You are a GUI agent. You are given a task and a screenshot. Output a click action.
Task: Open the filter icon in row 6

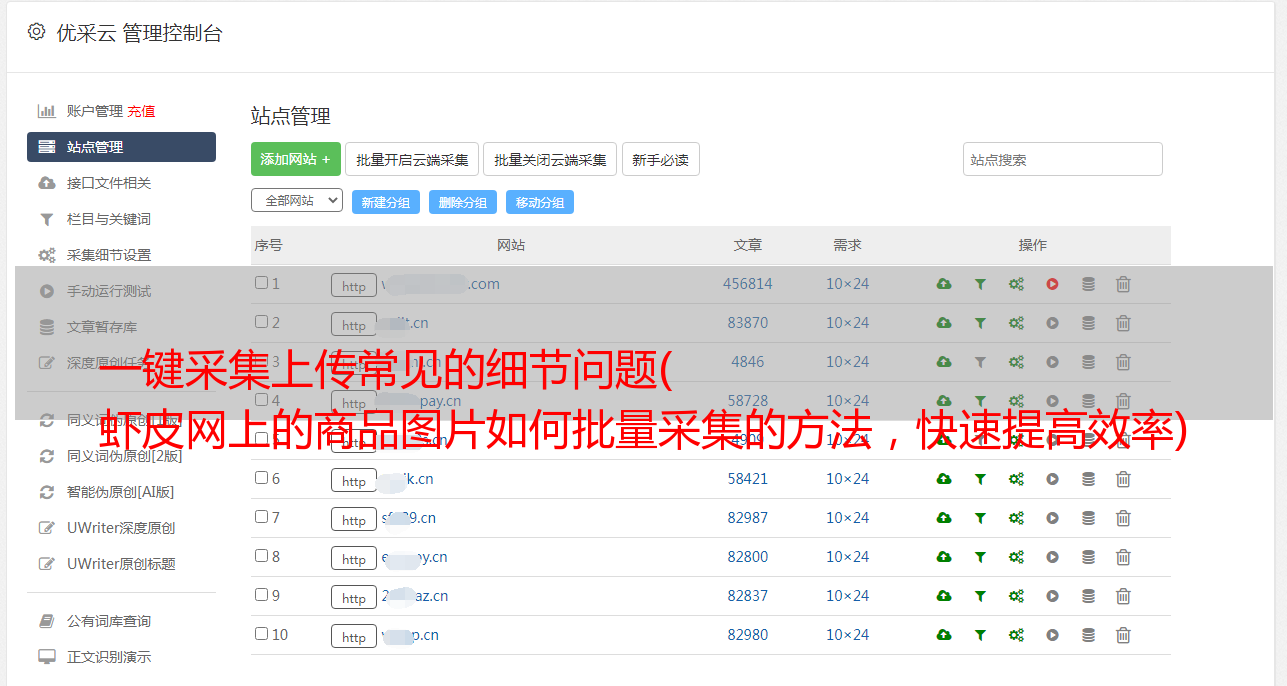(x=980, y=479)
